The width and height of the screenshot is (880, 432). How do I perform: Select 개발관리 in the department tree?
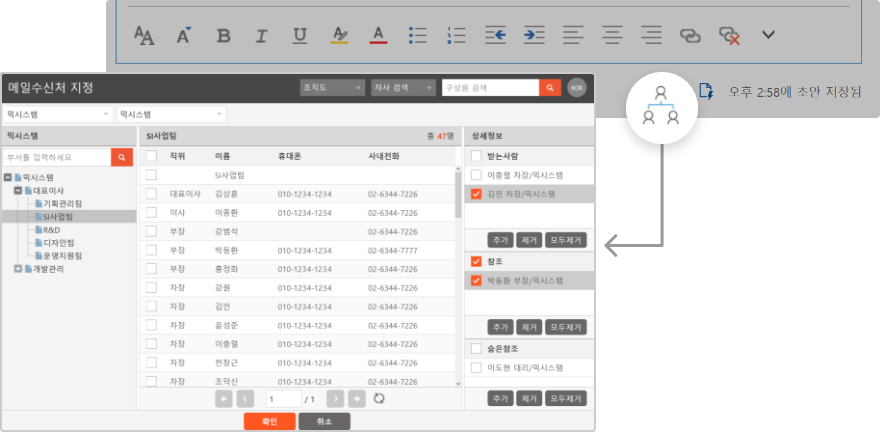(48, 269)
